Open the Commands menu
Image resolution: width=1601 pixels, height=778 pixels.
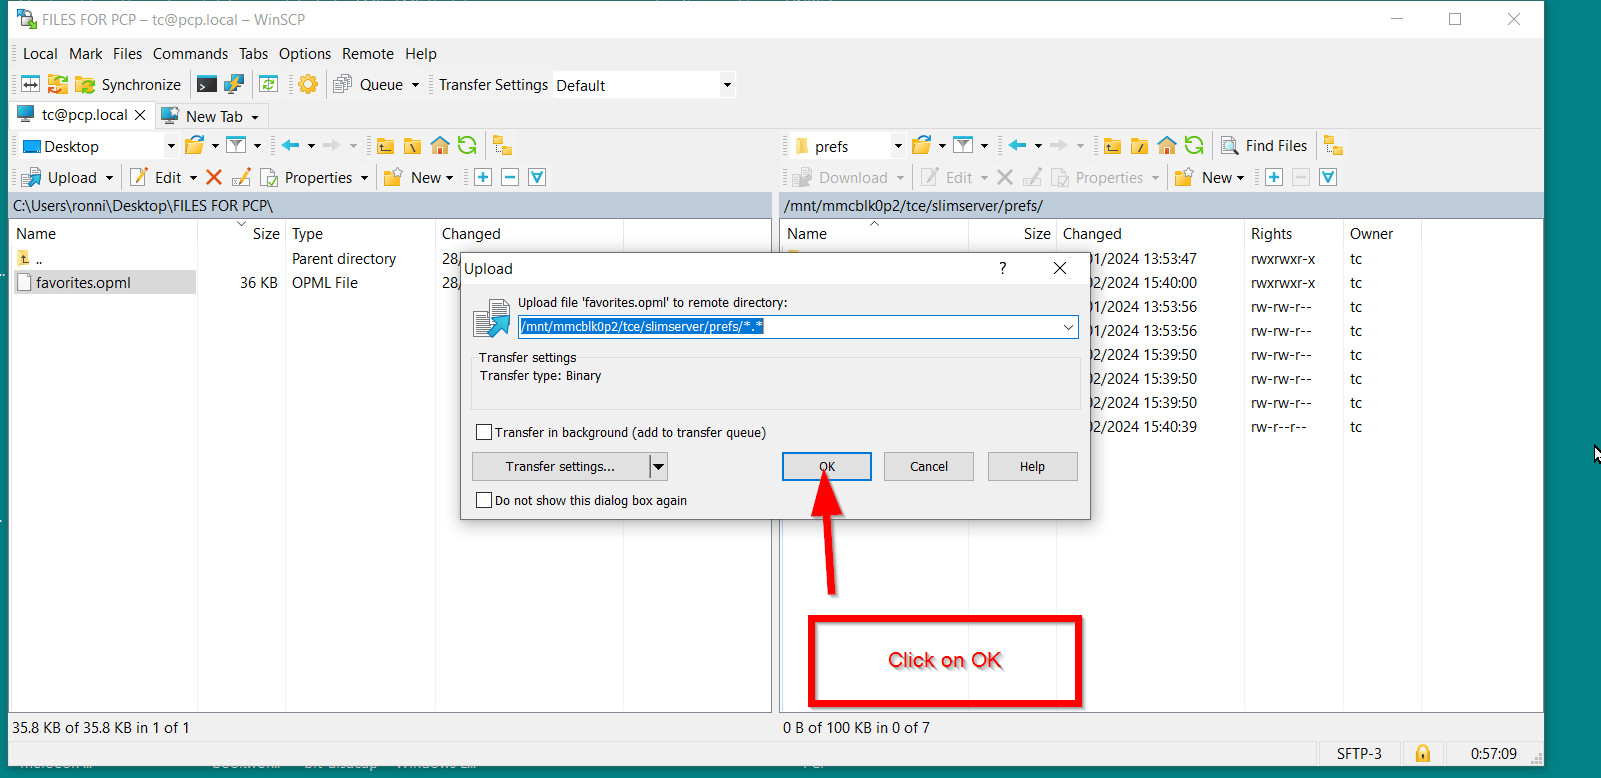(190, 54)
